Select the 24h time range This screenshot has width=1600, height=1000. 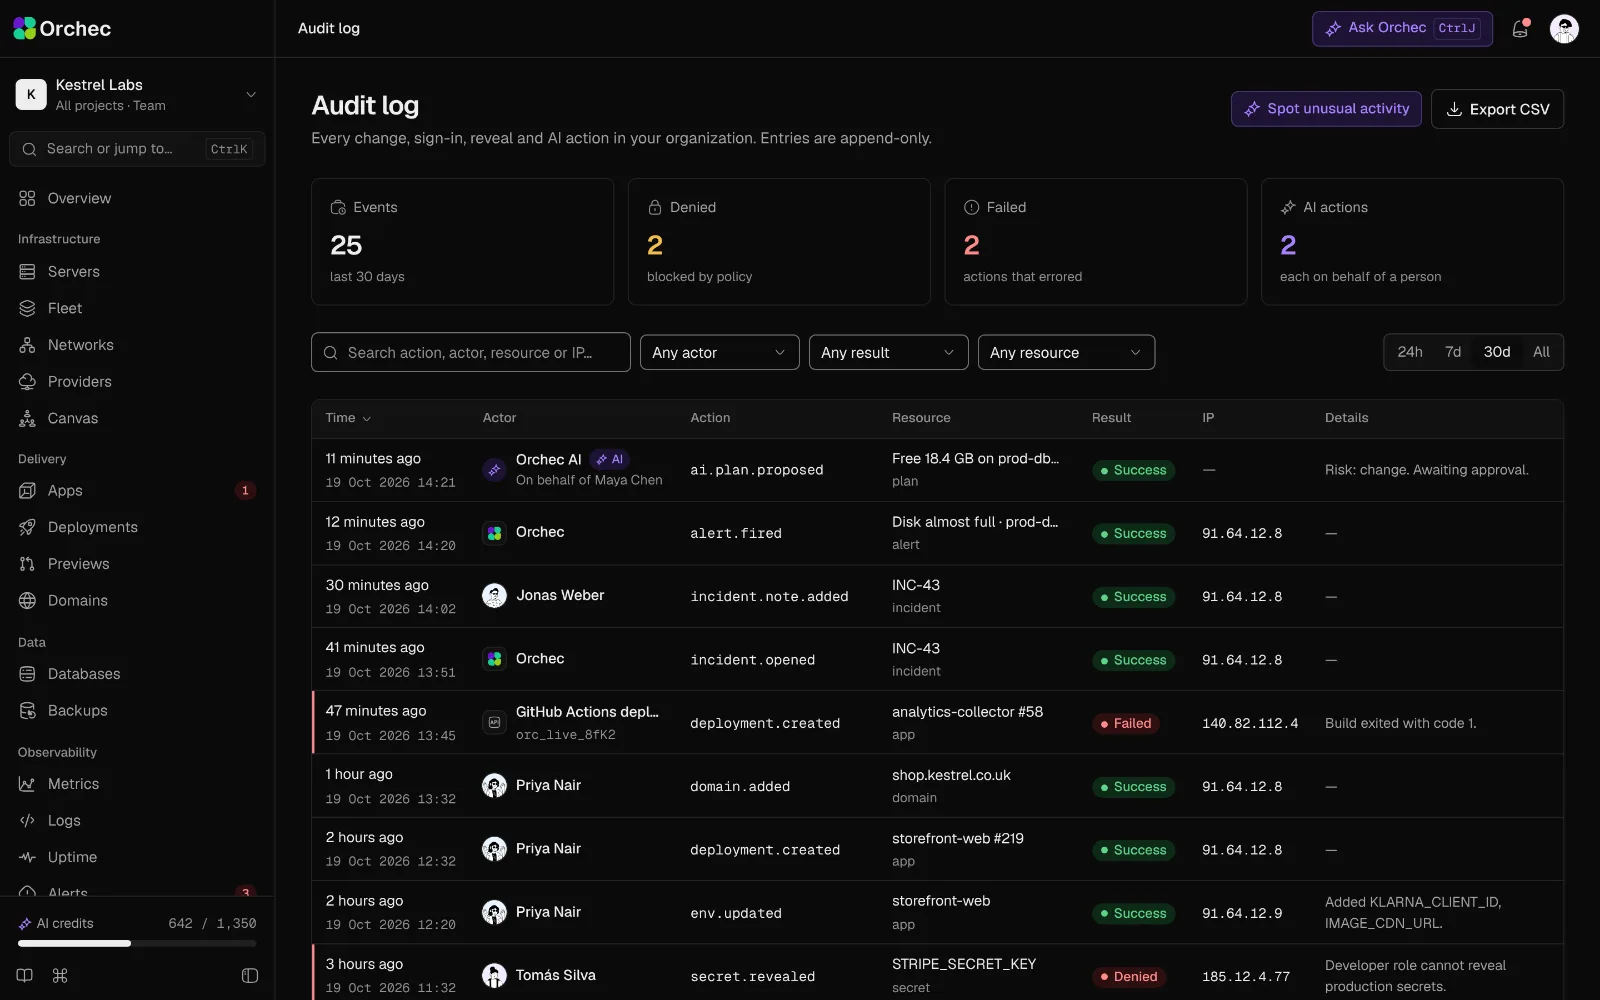point(1410,352)
